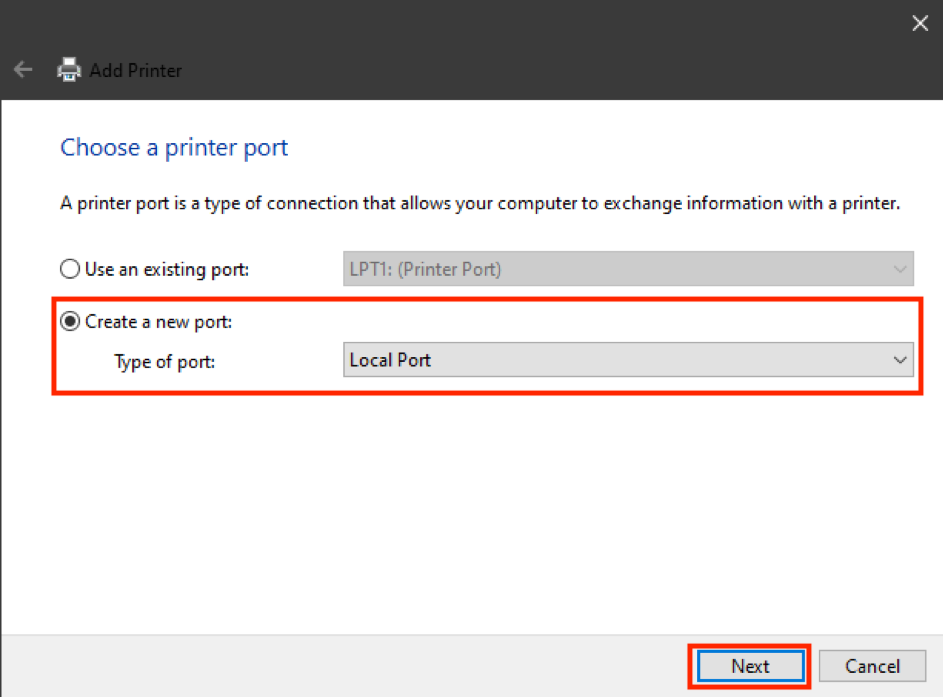Click the Add Printer title text
This screenshot has height=697, width=943.
point(135,70)
